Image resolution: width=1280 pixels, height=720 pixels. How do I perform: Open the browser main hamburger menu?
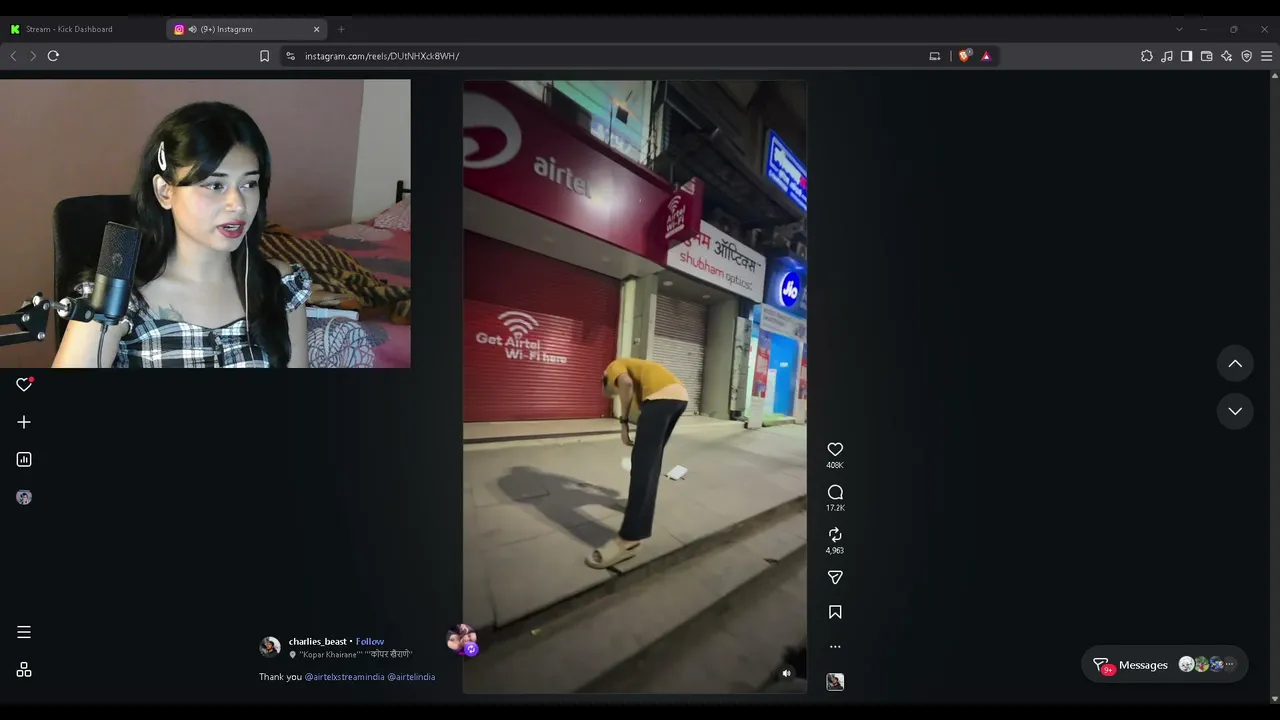(x=1266, y=56)
